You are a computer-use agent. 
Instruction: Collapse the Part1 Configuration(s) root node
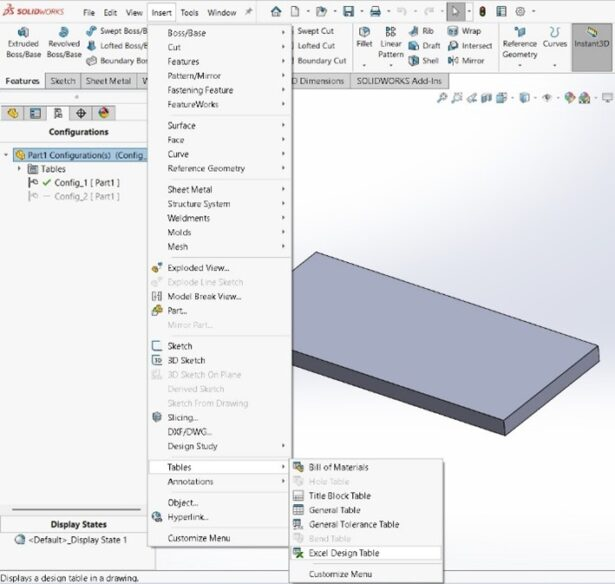click(x=8, y=155)
